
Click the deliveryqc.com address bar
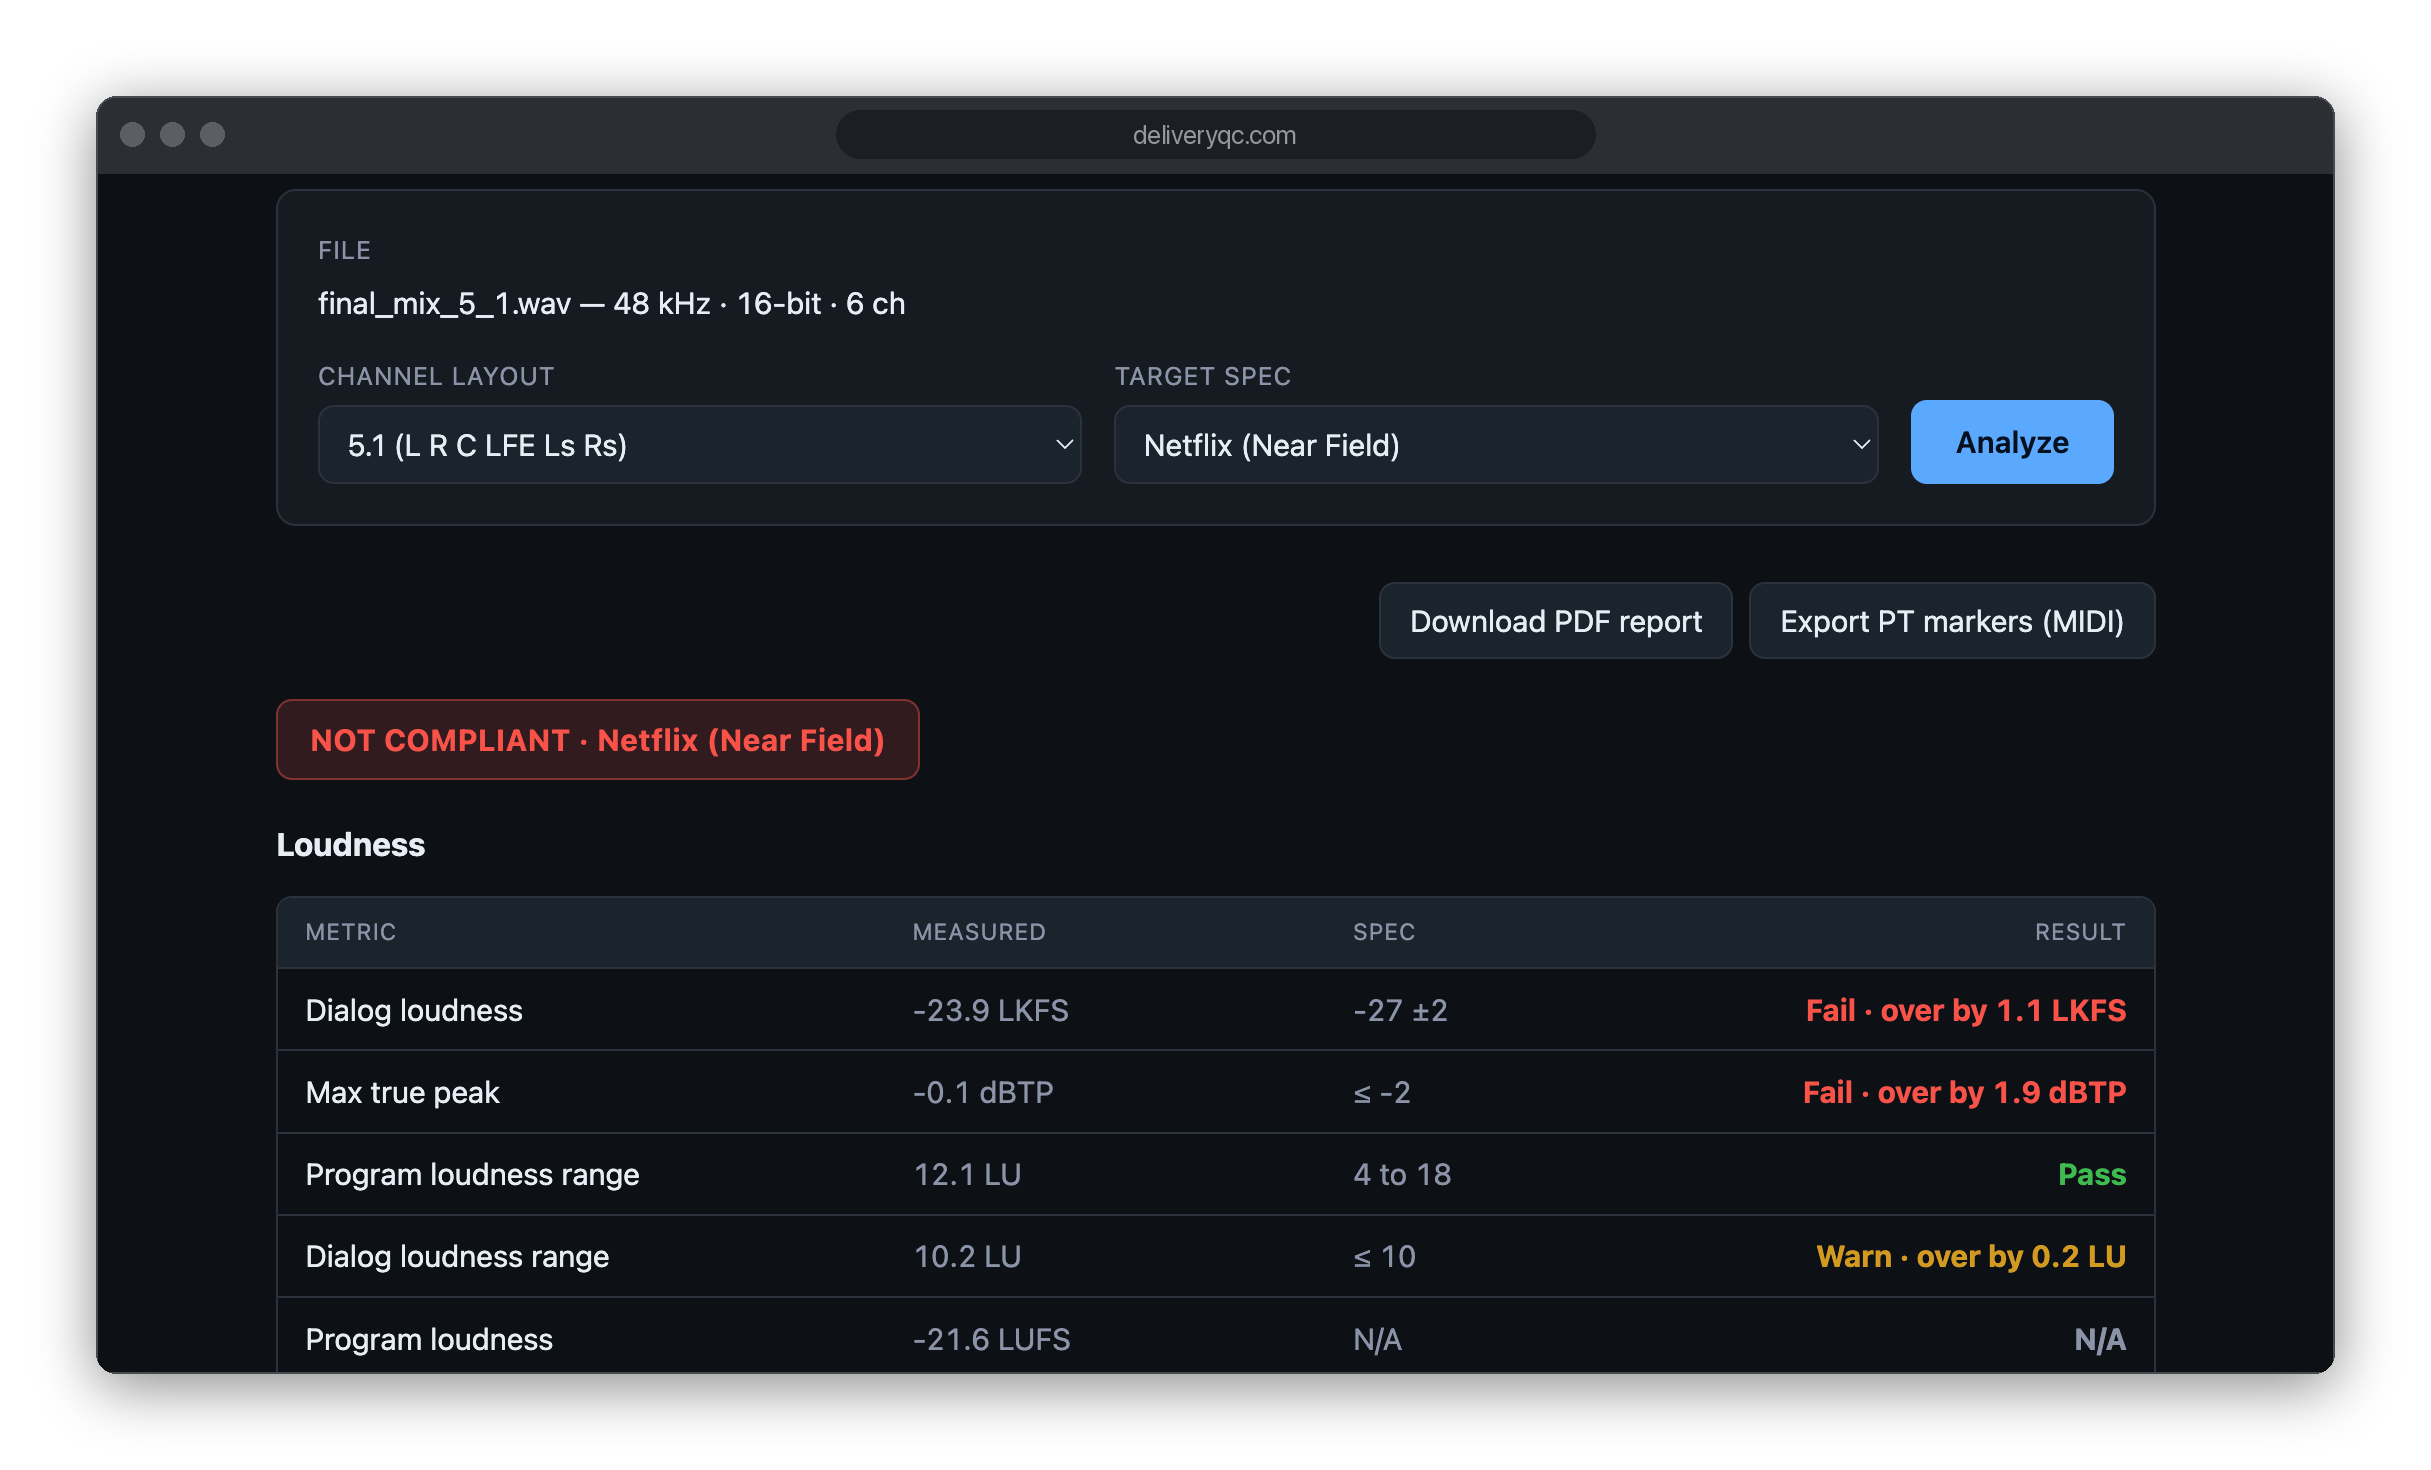[x=1215, y=135]
